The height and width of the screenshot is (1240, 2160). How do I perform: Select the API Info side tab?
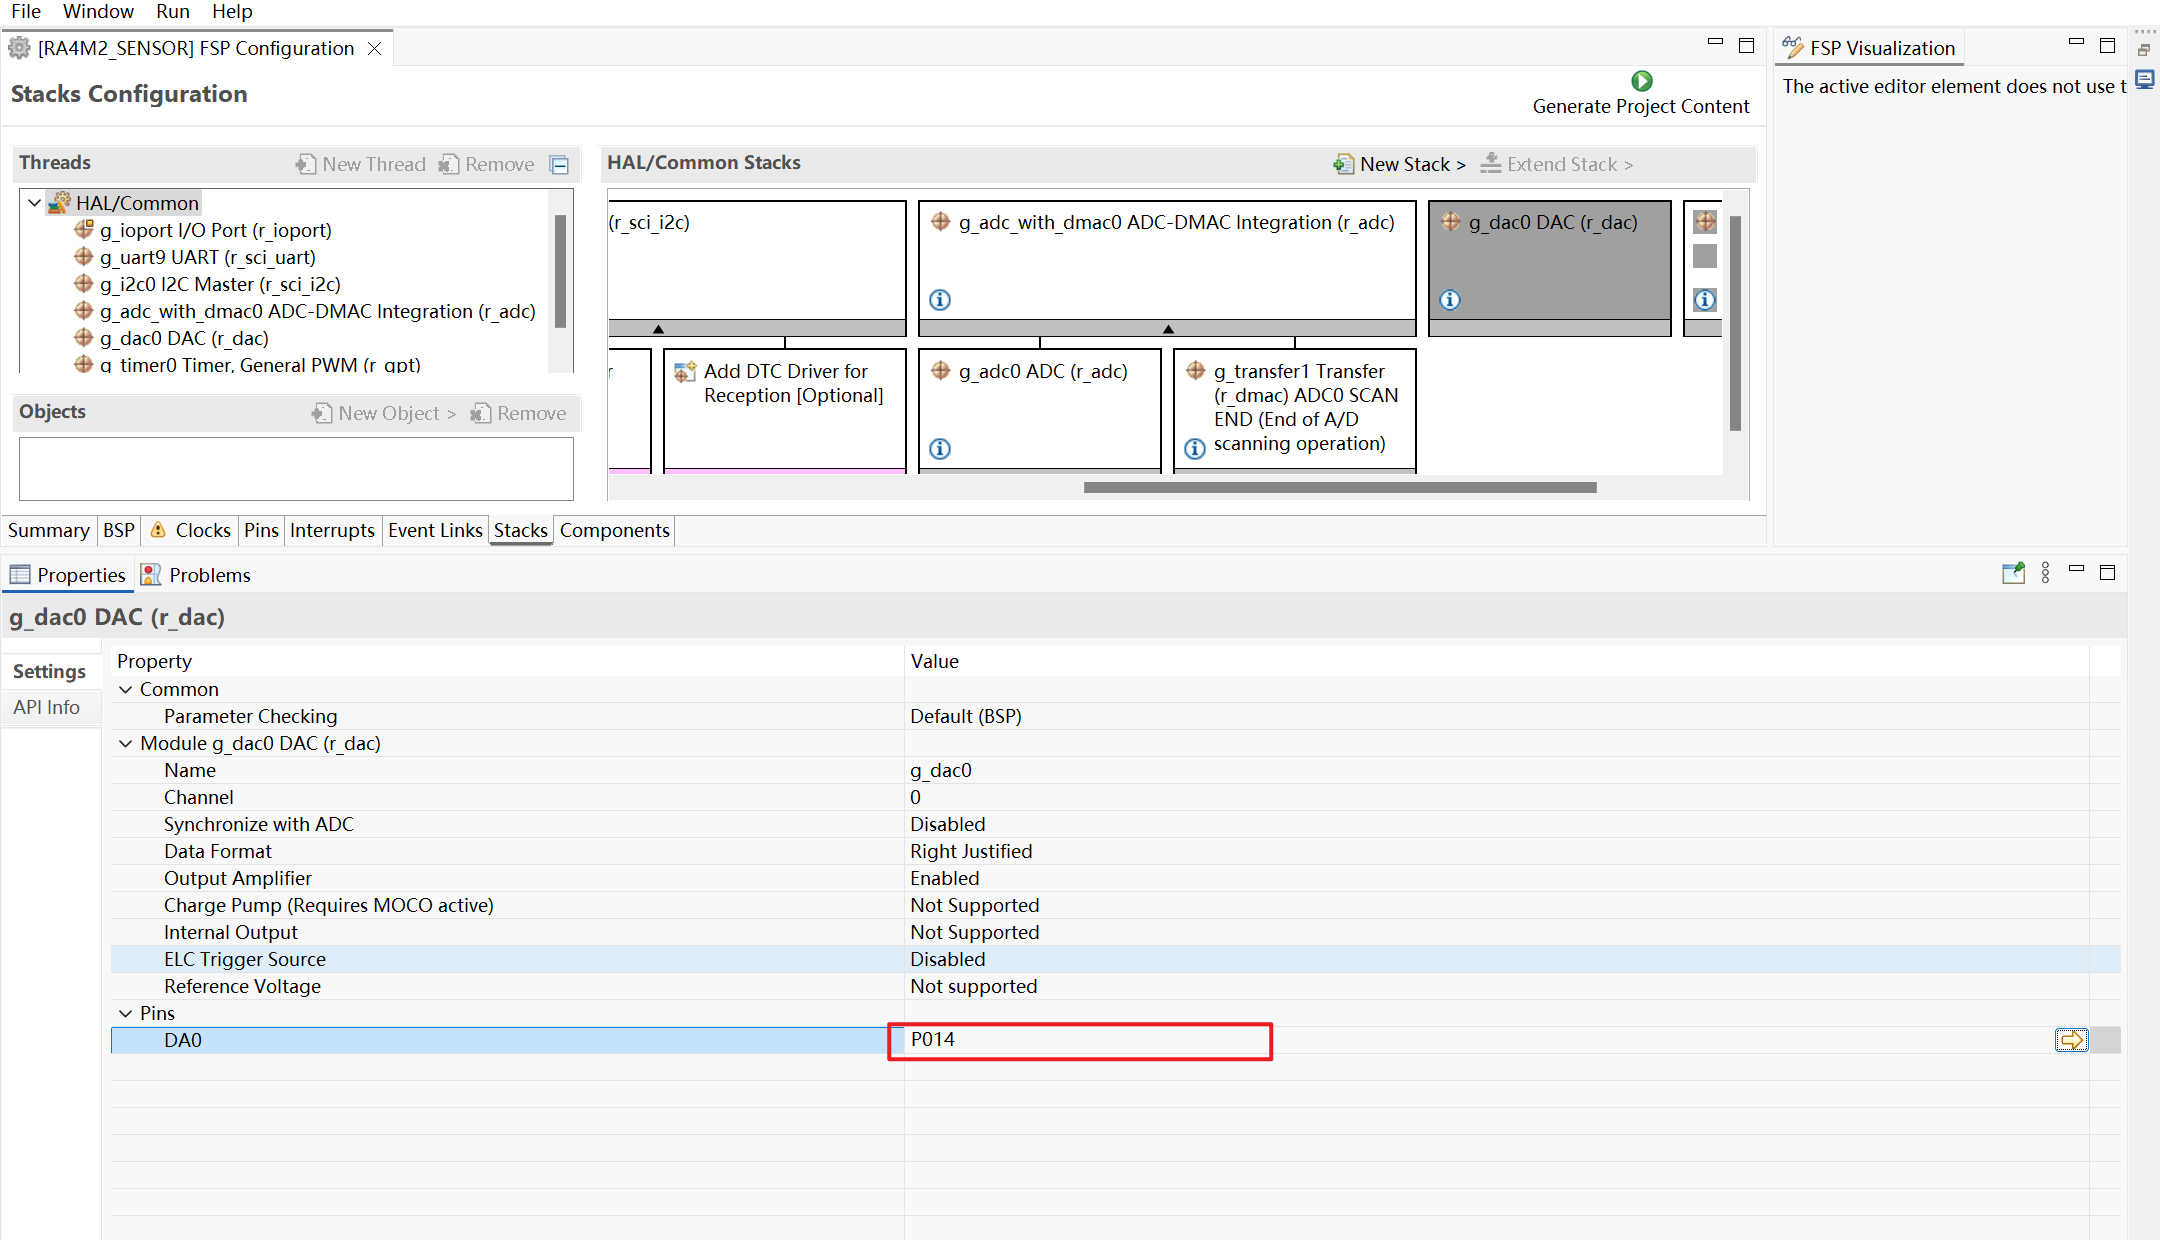coord(46,707)
